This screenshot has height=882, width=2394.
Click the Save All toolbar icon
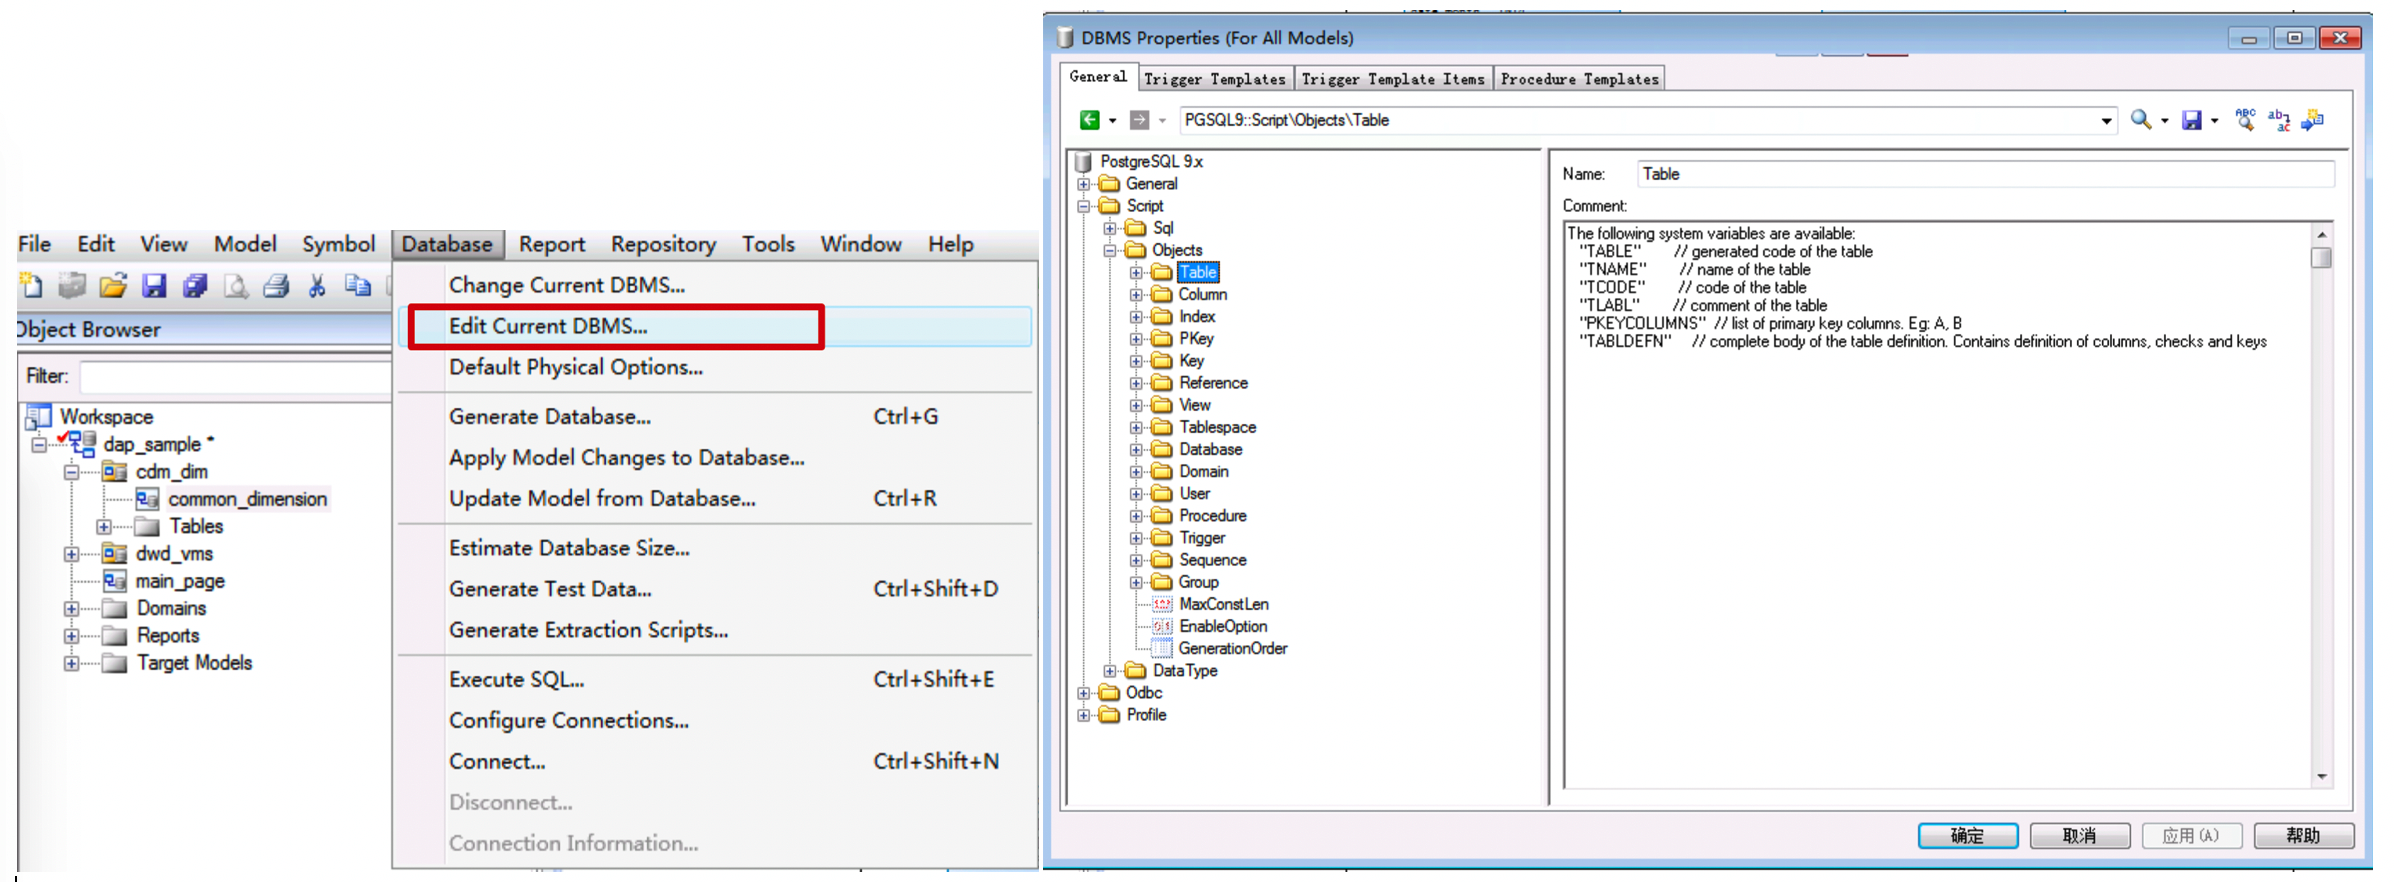click(x=195, y=286)
